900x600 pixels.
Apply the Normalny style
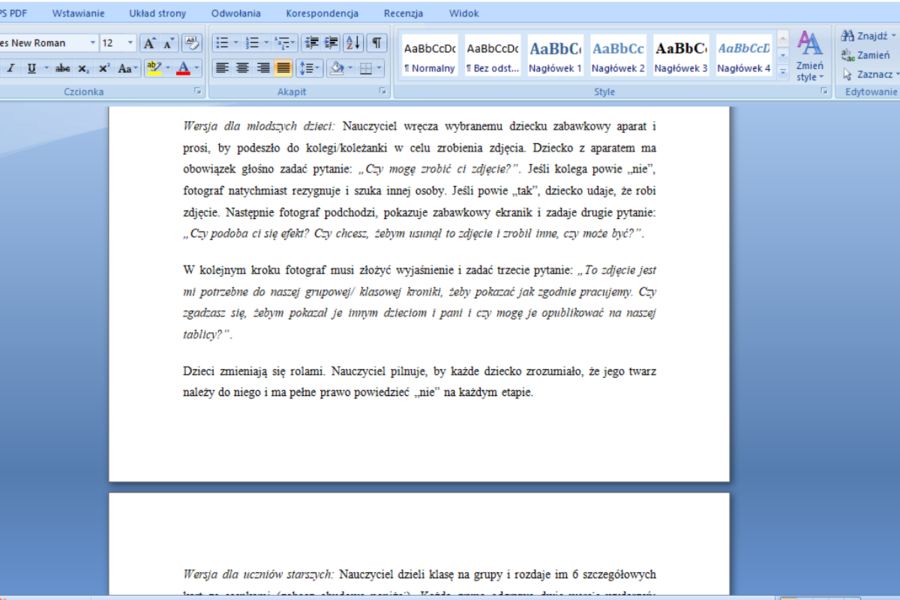429,56
